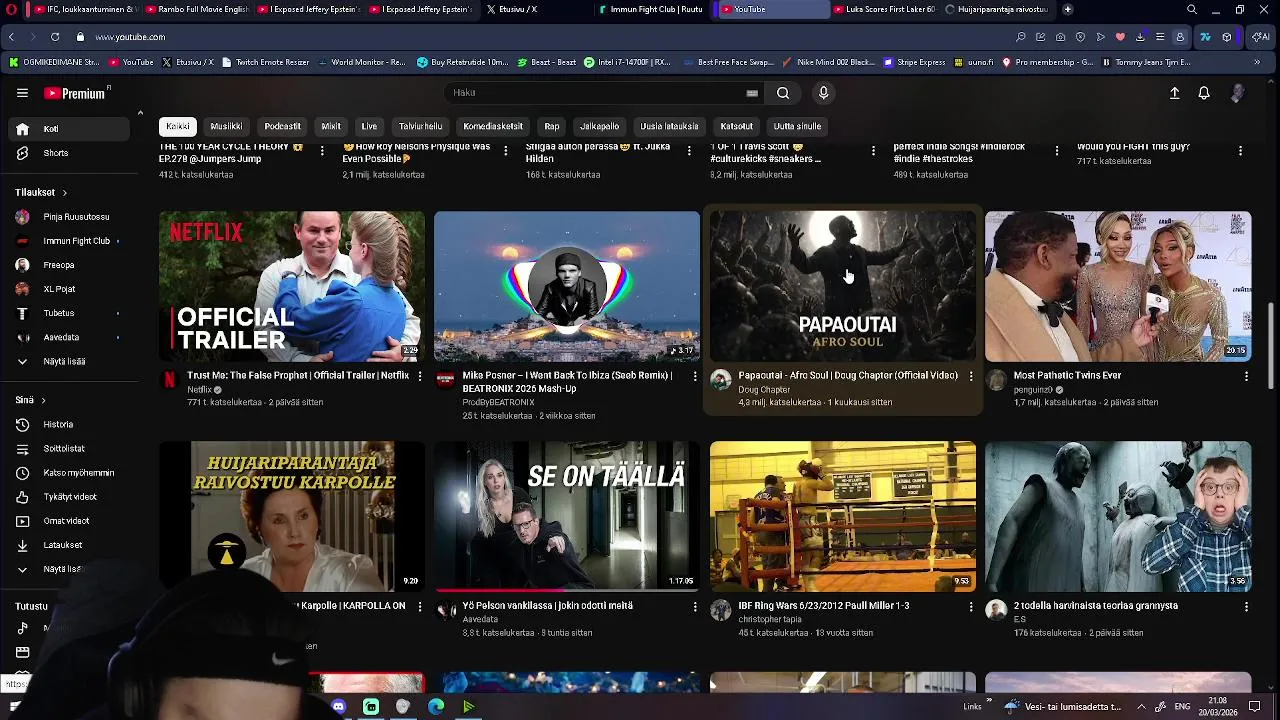The image size is (1280, 720).
Task: Select the Musiikki filter chip
Action: coord(226,127)
